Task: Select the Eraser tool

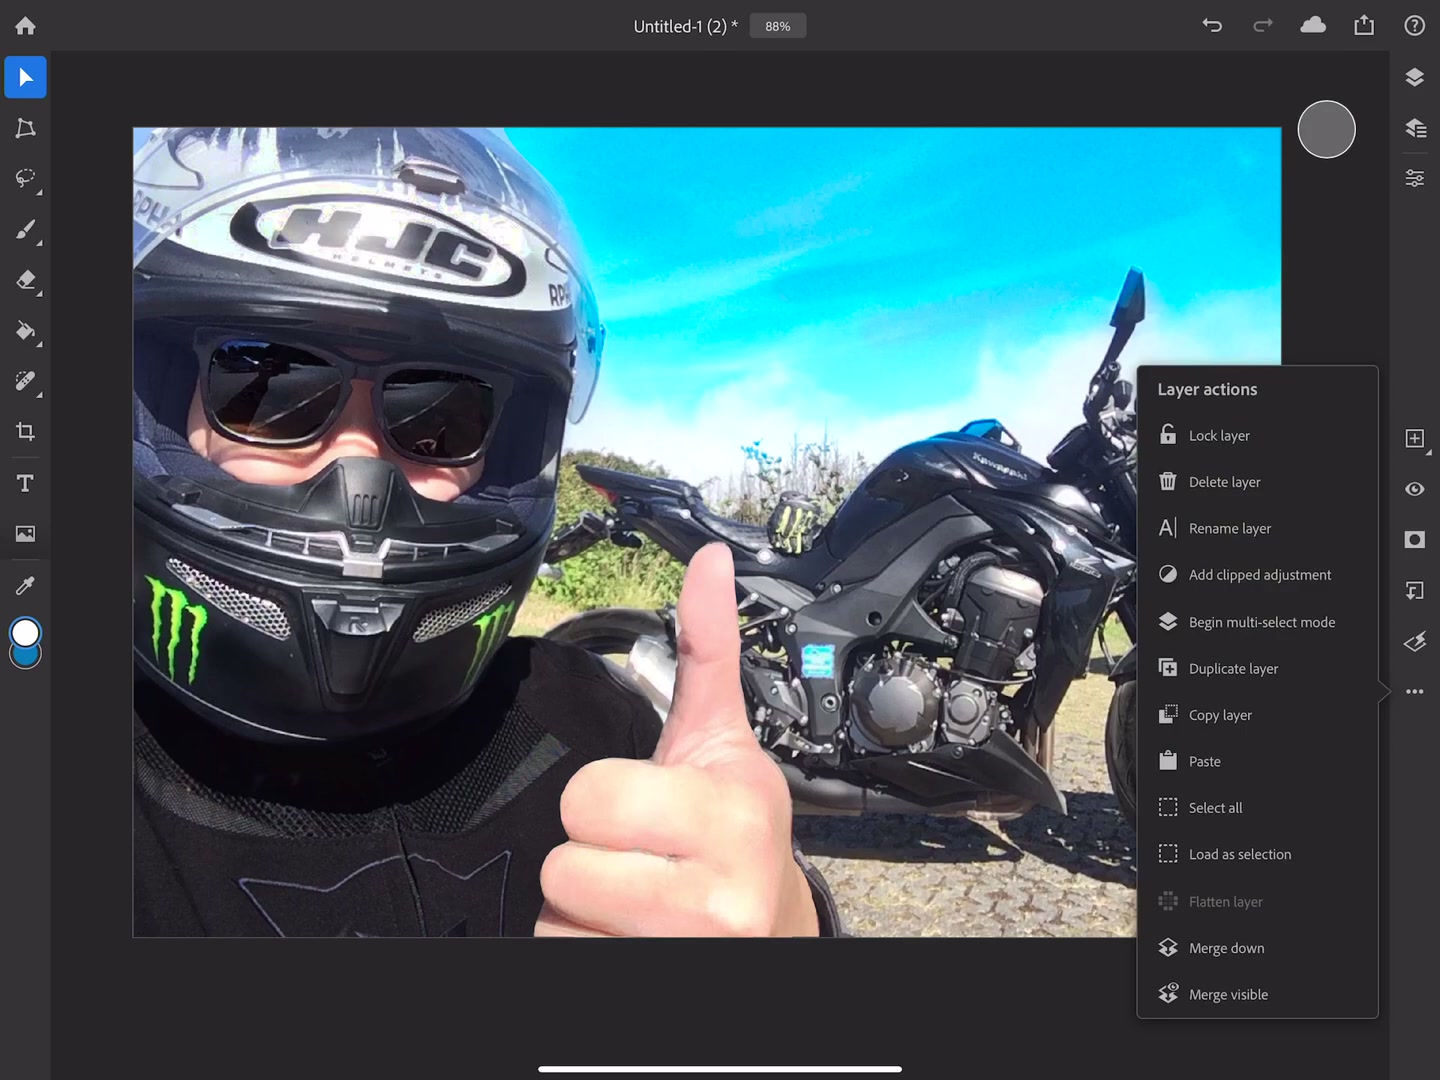Action: coord(25,280)
